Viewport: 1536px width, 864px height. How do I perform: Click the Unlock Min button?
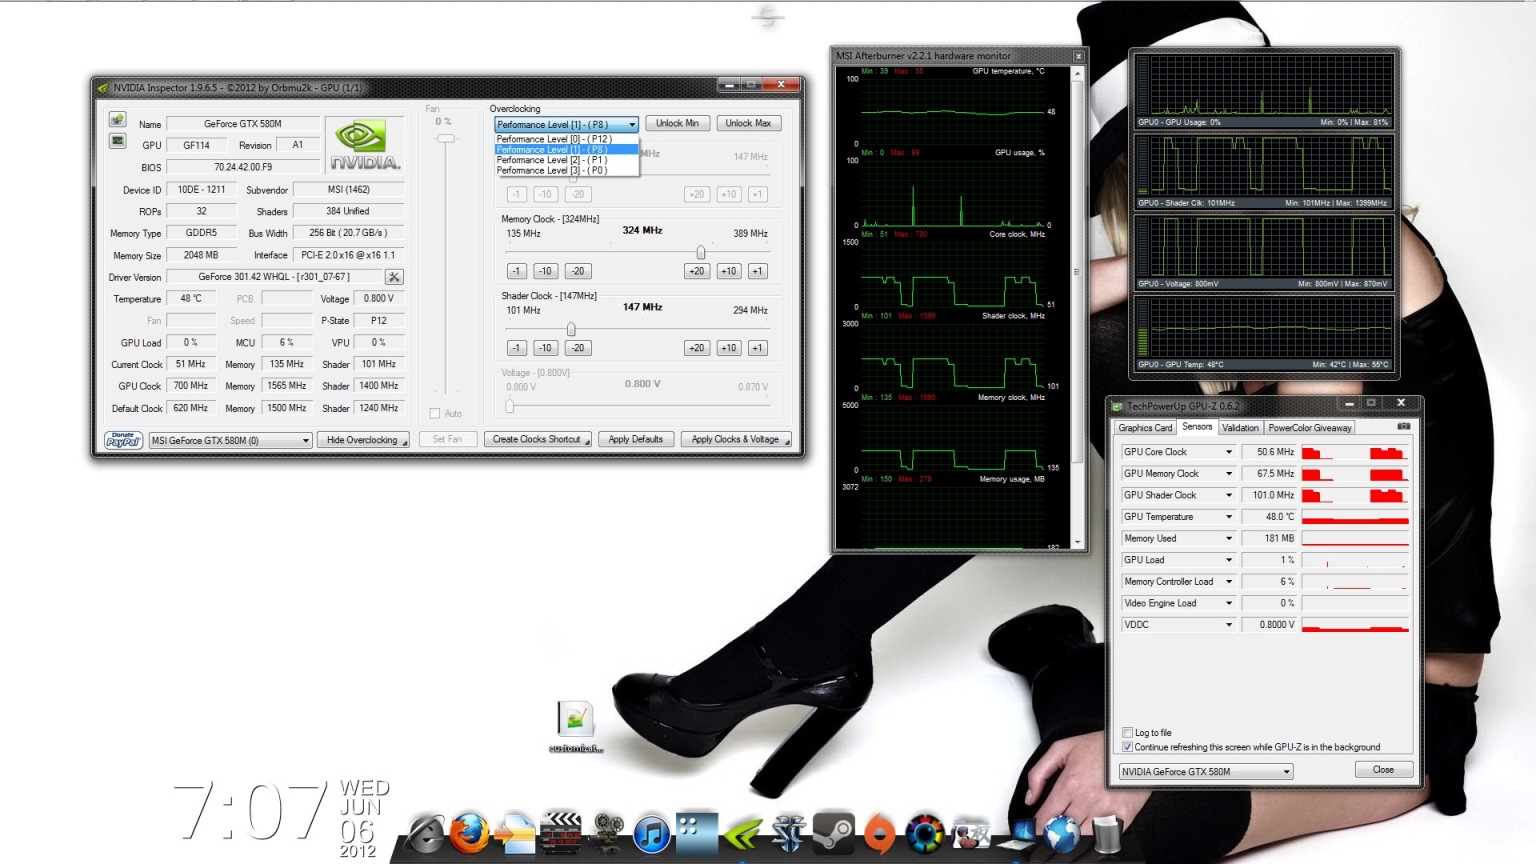point(677,123)
